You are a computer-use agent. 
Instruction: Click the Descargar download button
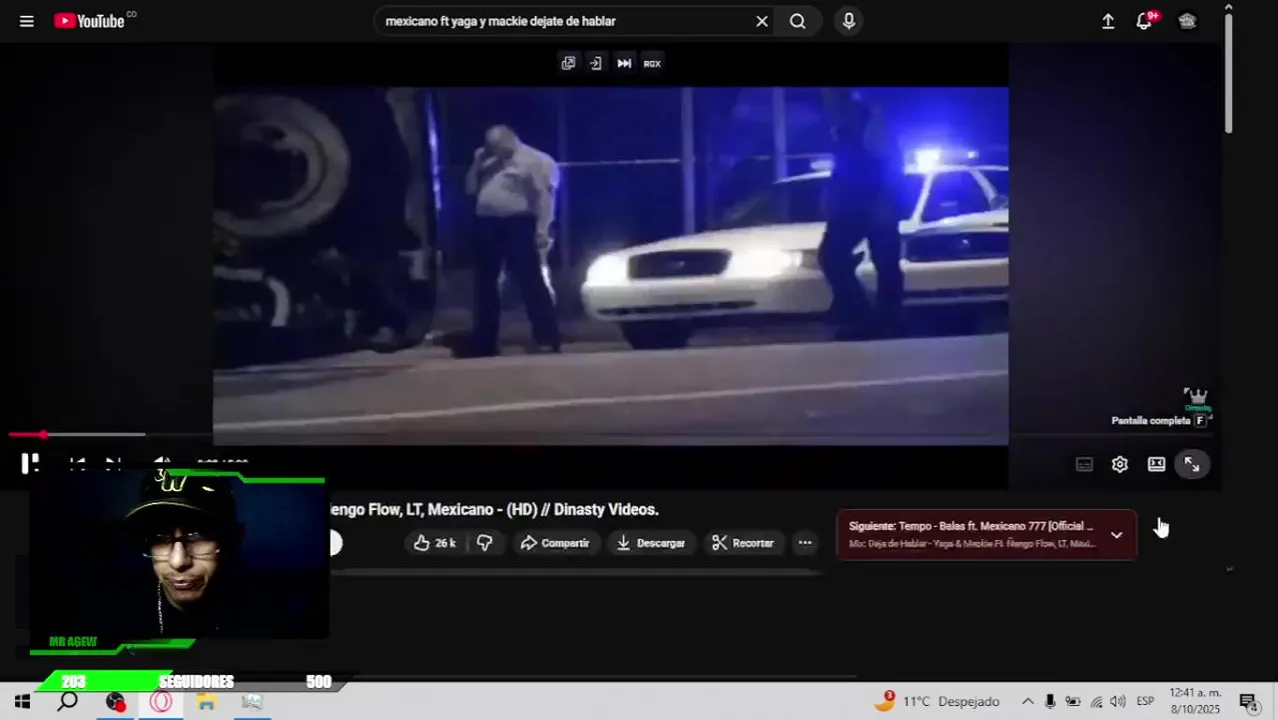click(x=651, y=543)
